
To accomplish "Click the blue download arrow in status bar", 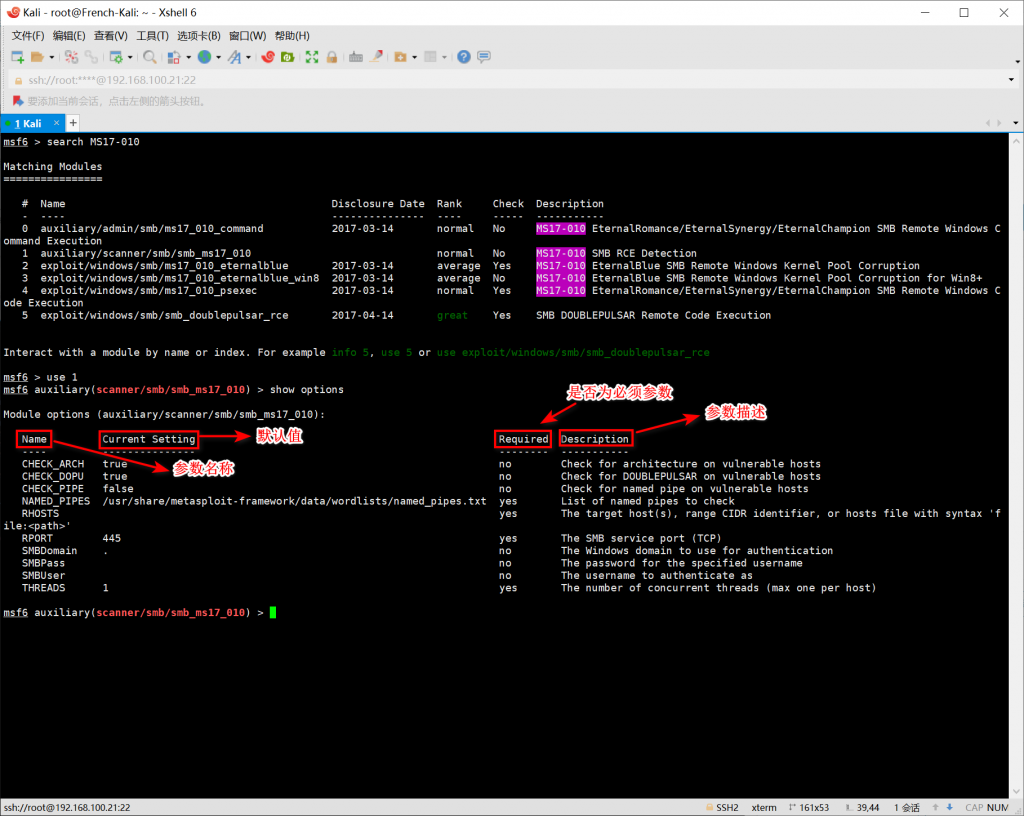I will tap(950, 808).
